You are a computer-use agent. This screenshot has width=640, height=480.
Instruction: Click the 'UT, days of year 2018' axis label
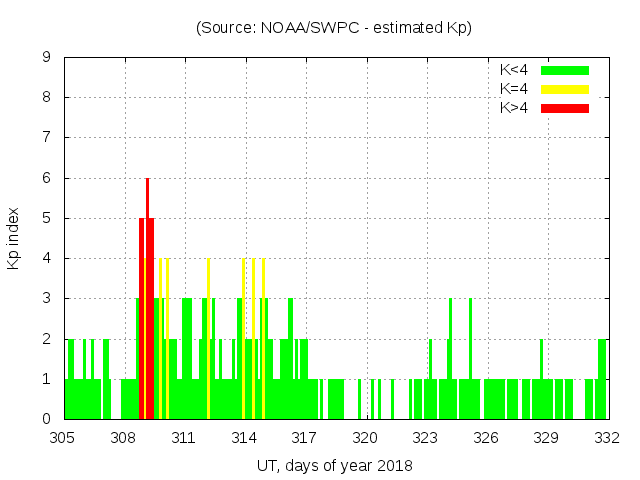pyautogui.click(x=334, y=465)
